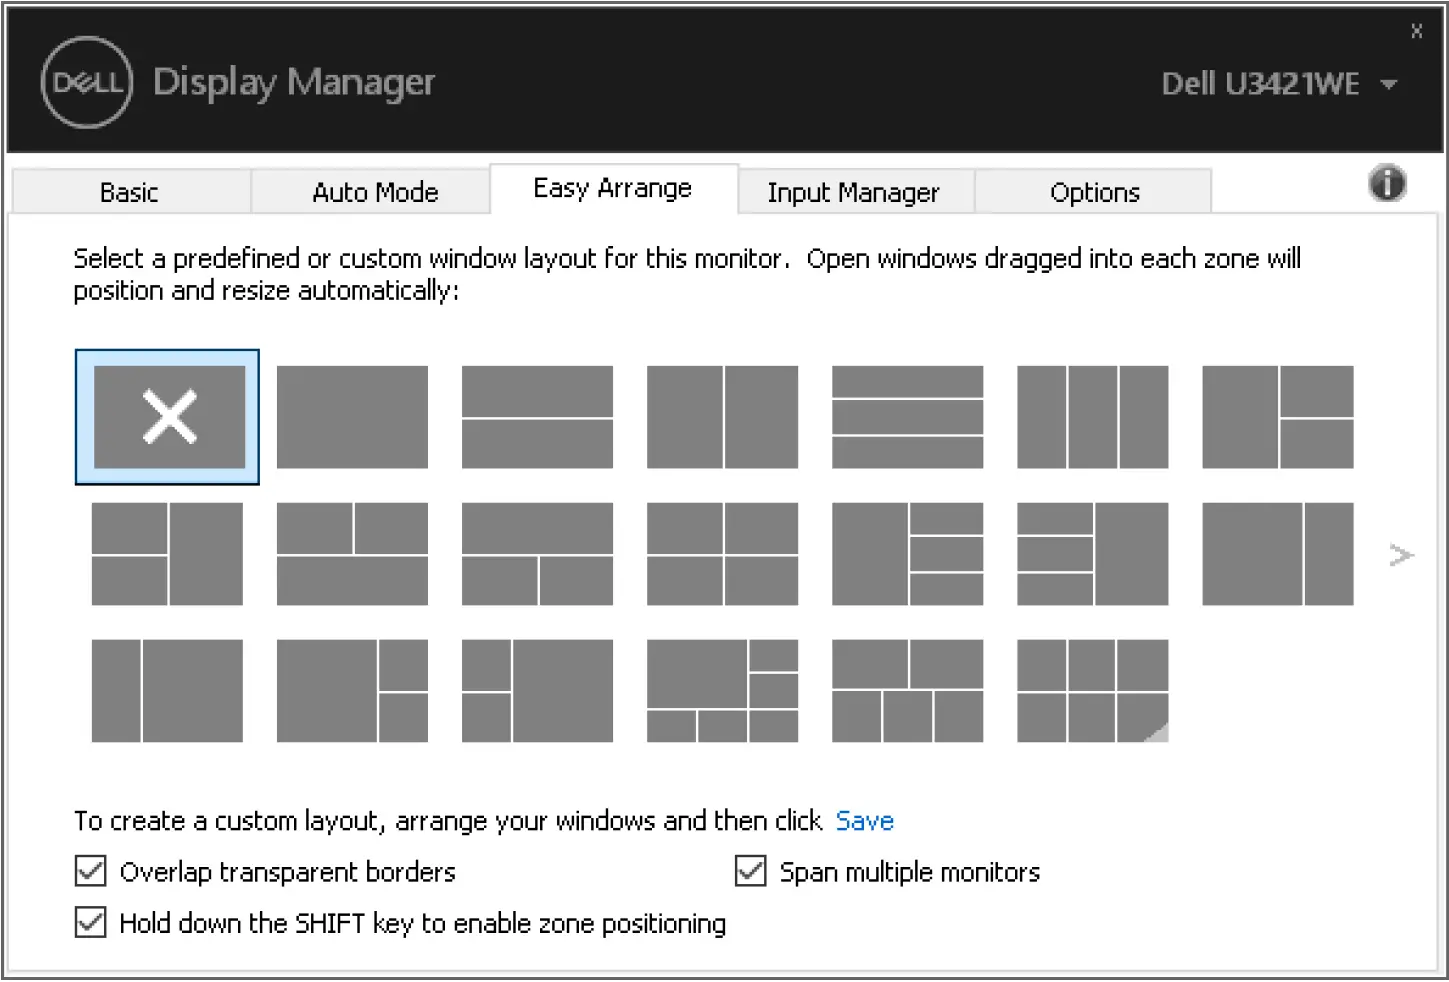Select the three horizontal rows layout
The image size is (1449, 982).
click(x=907, y=417)
